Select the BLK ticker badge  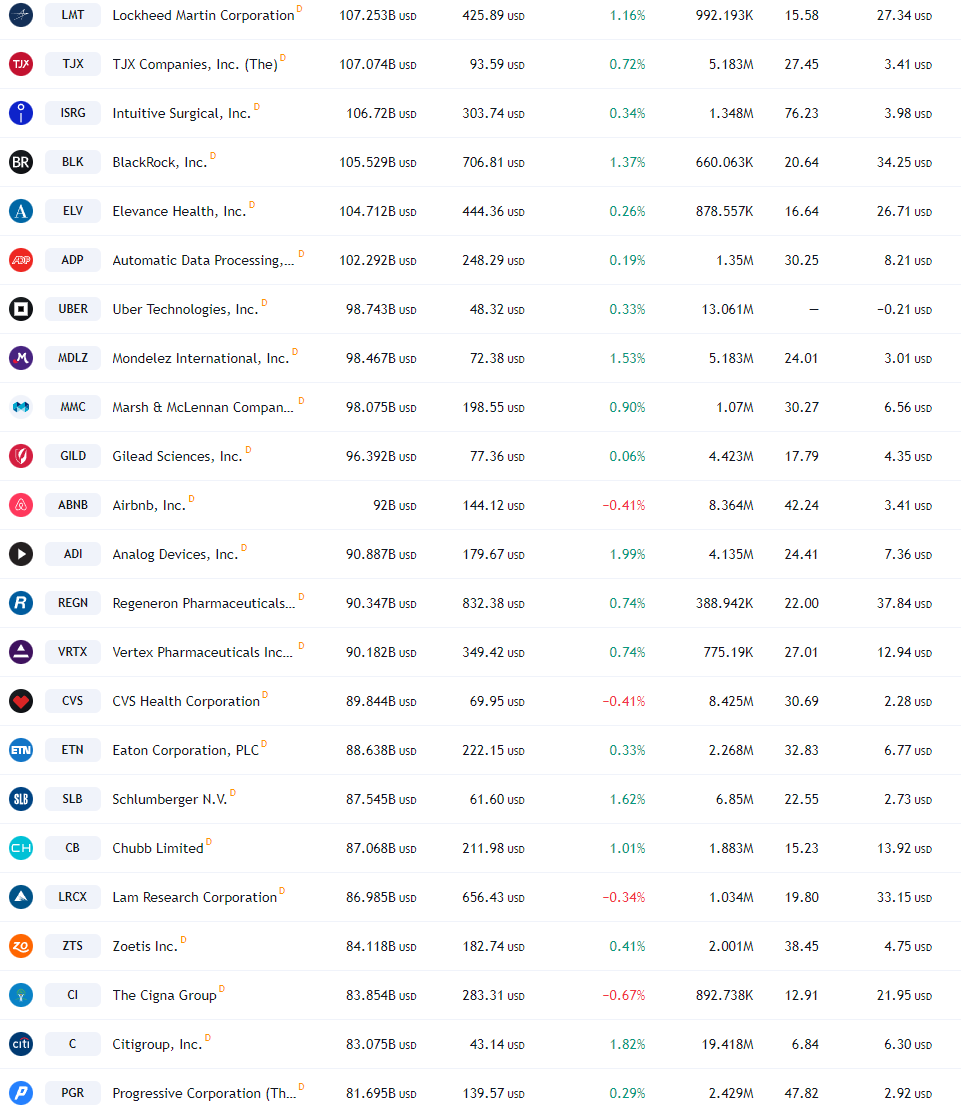(73, 162)
